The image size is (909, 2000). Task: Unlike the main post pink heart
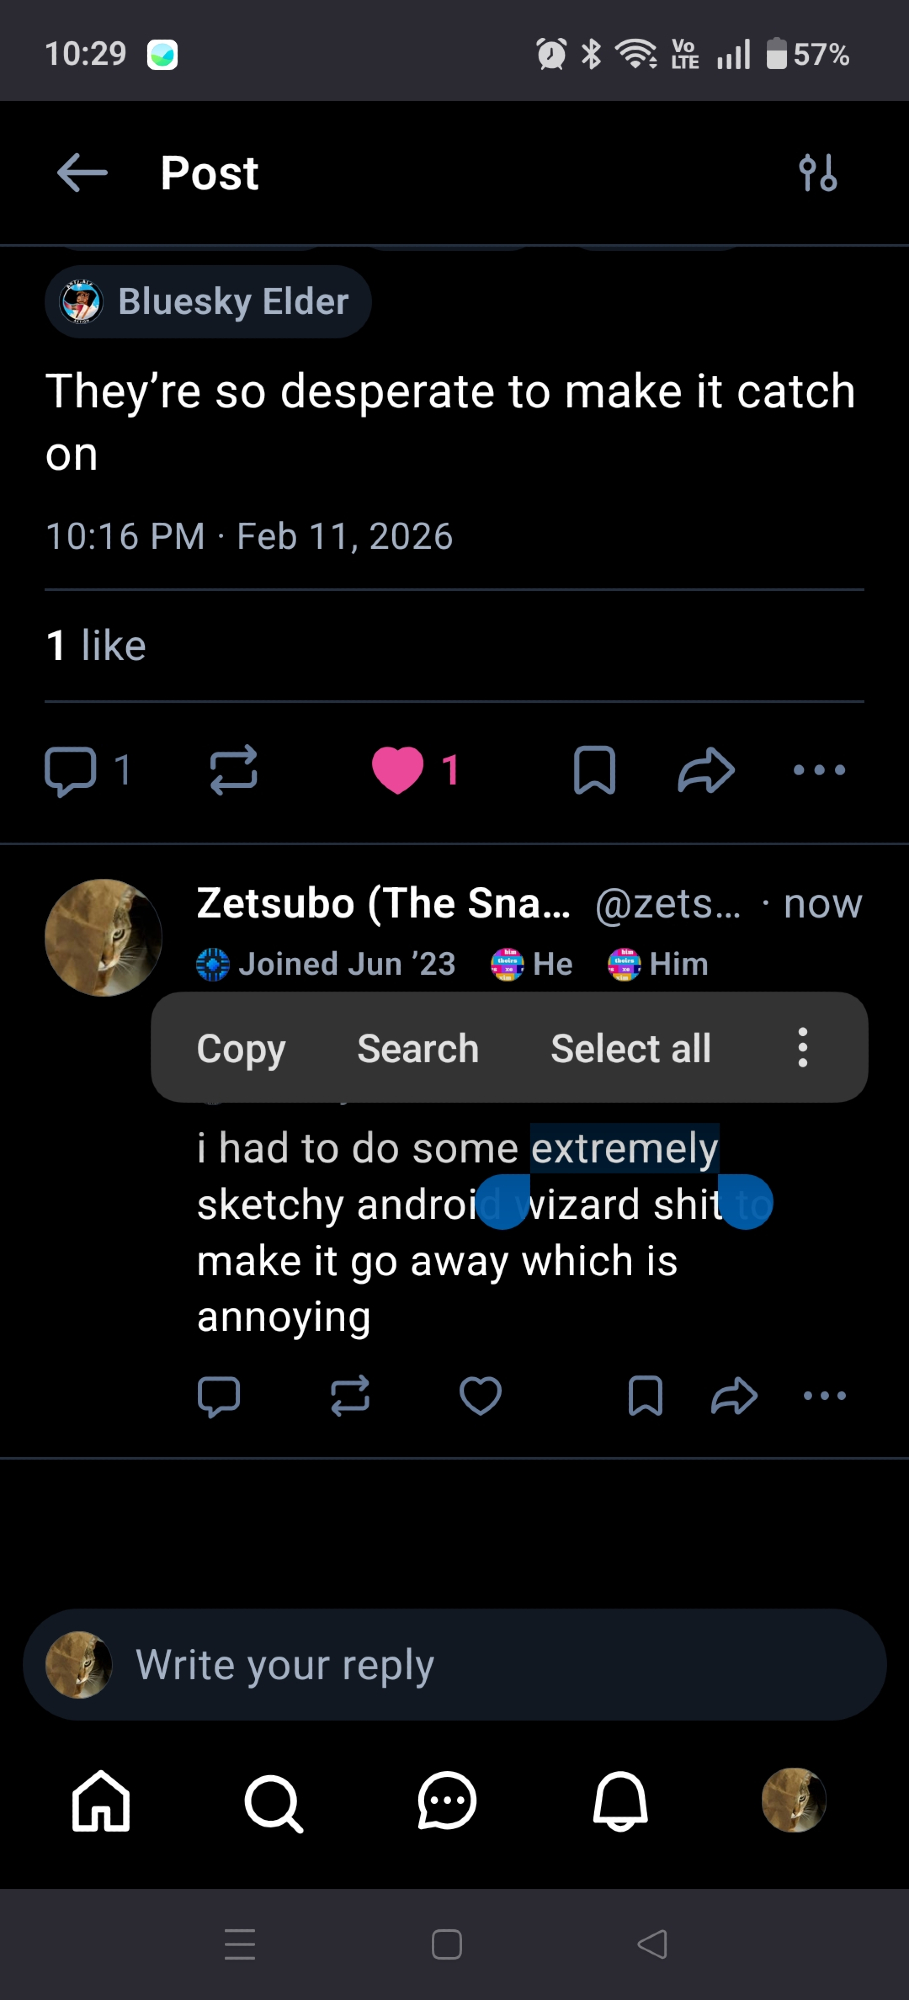pyautogui.click(x=398, y=770)
